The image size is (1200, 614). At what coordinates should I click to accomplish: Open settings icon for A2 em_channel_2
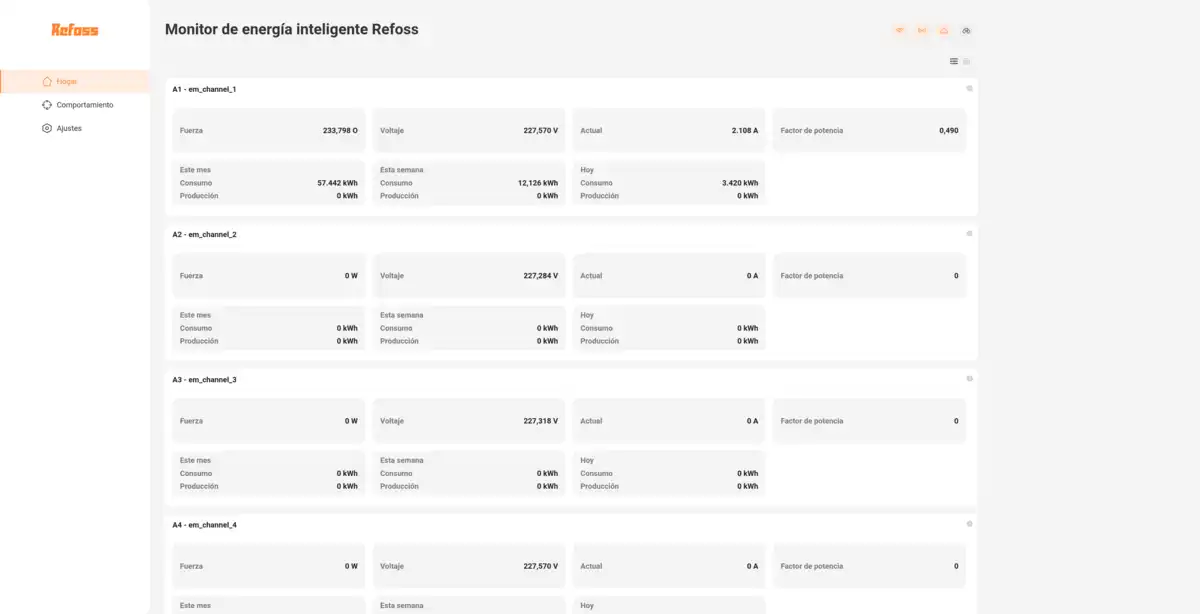tap(969, 234)
